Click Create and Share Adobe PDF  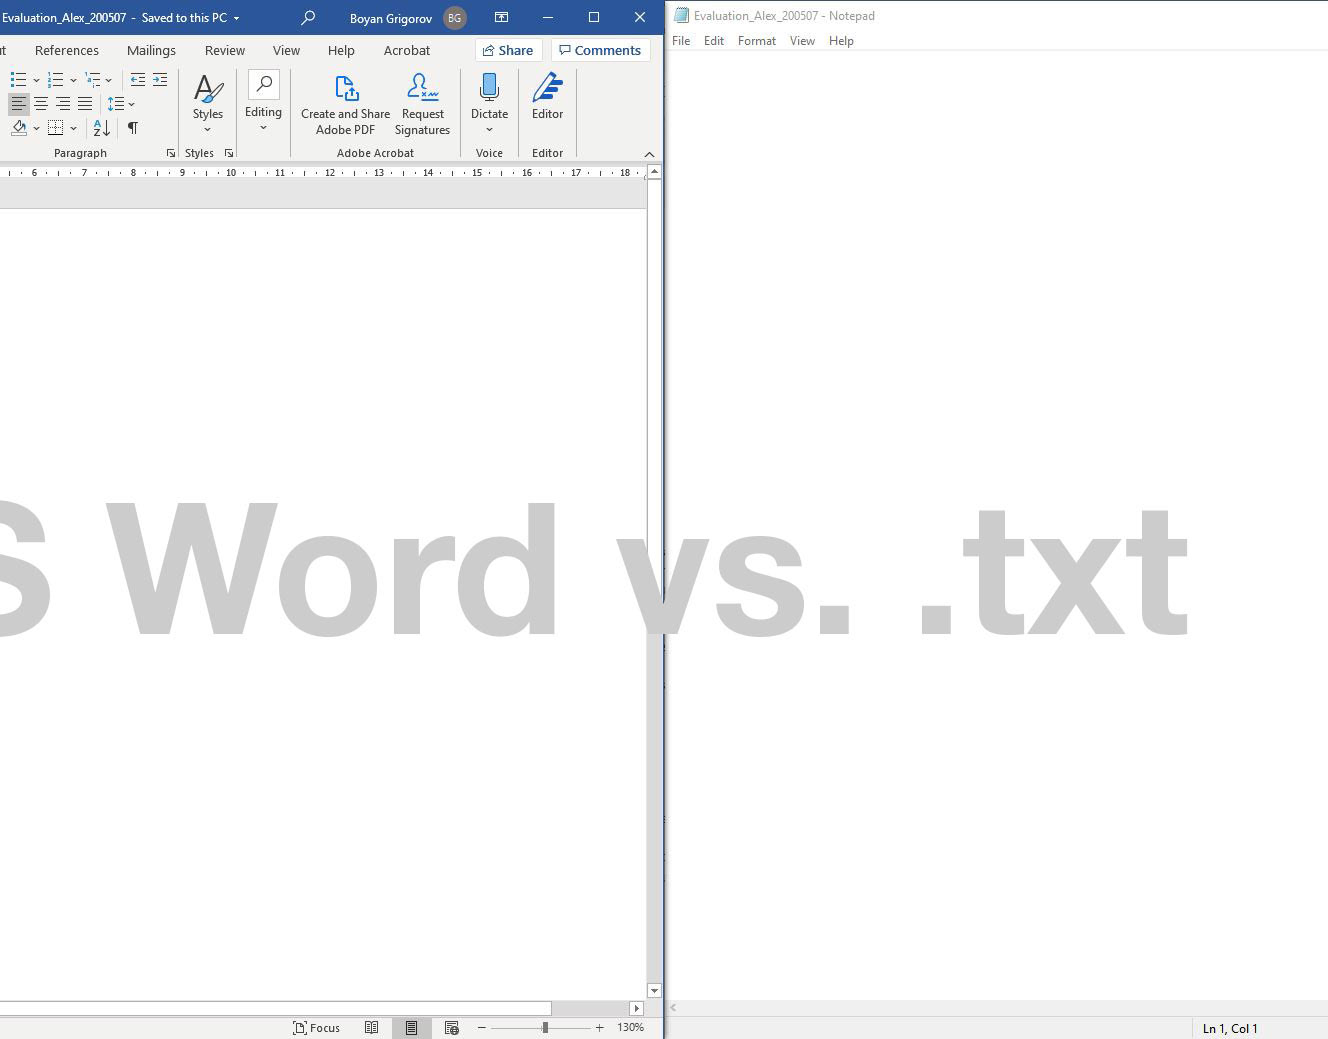click(x=346, y=104)
